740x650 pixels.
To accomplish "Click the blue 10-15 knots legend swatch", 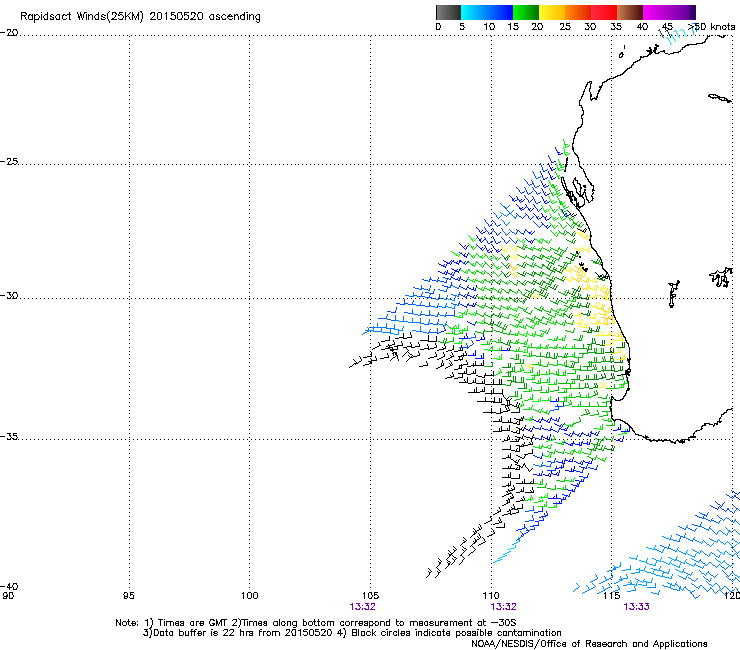I will (500, 12).
